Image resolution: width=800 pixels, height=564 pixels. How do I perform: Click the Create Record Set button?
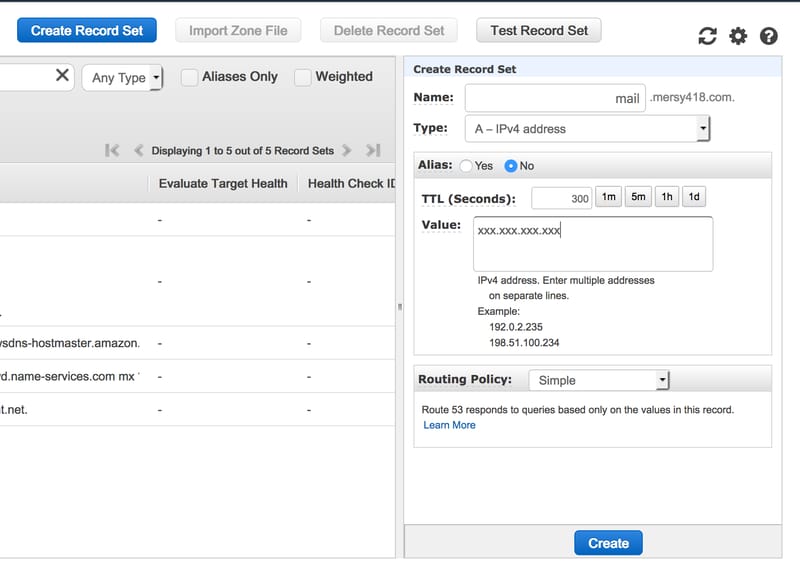pyautogui.click(x=87, y=30)
